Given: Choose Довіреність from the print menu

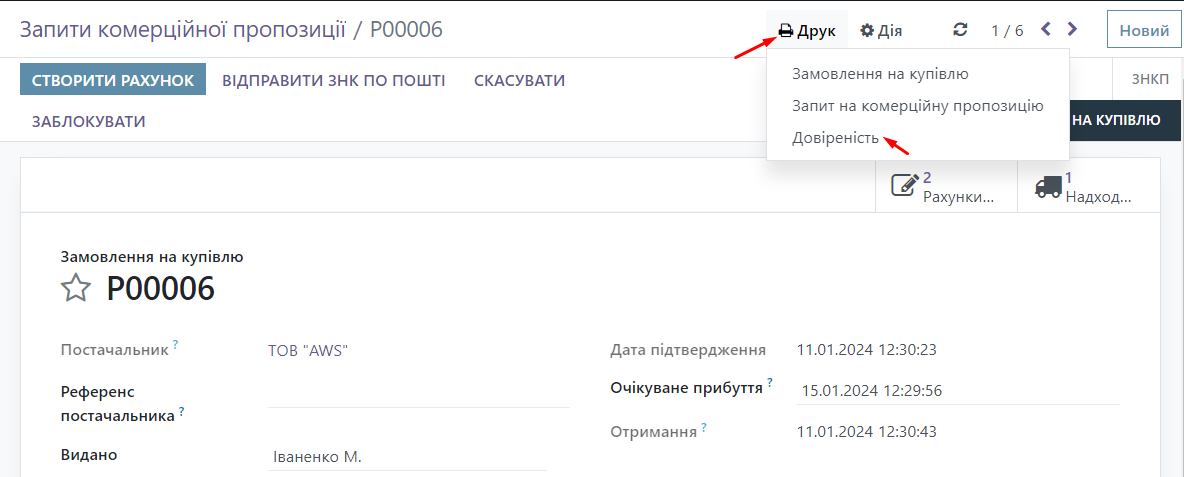Looking at the screenshot, I should point(835,138).
